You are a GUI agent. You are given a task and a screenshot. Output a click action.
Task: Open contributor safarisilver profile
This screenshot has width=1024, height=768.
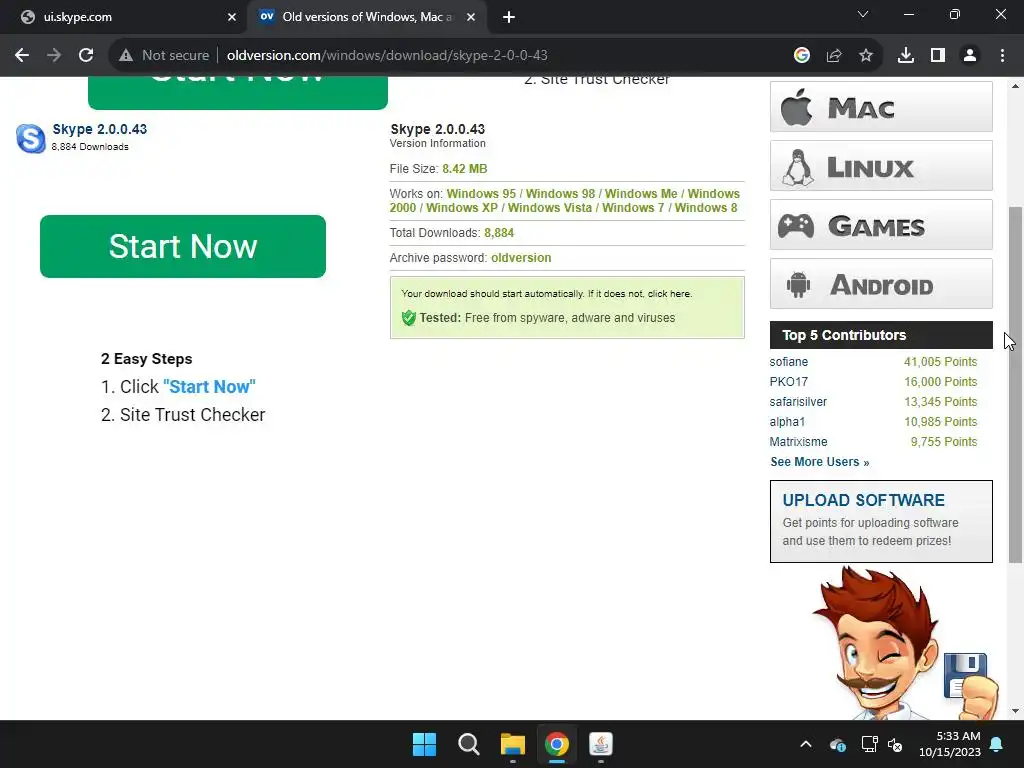(x=798, y=402)
